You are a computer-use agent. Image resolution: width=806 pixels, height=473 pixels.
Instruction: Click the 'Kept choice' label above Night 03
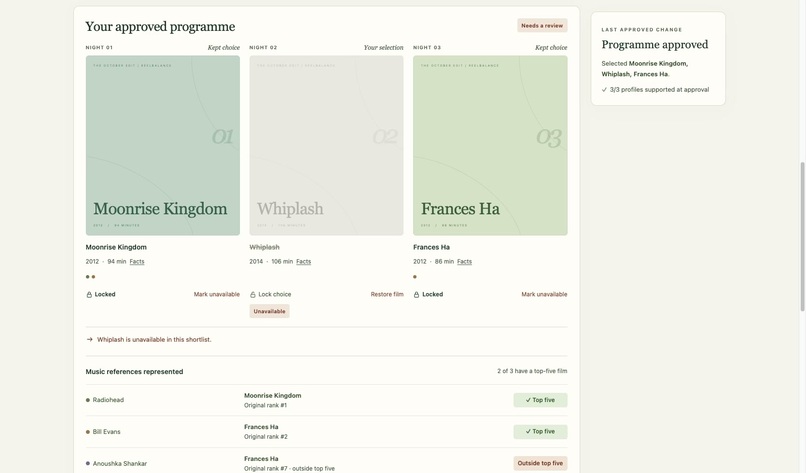(x=551, y=47)
